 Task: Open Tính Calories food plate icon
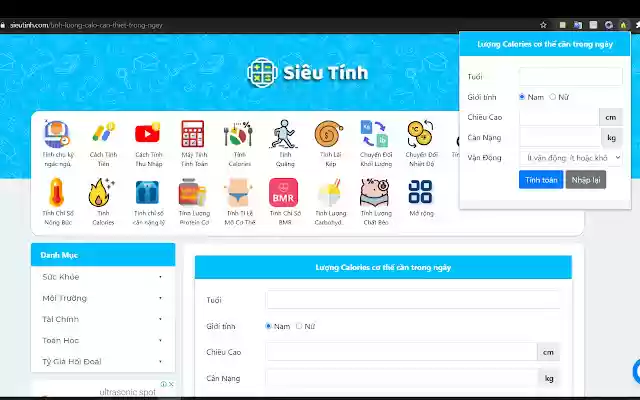pyautogui.click(x=239, y=134)
